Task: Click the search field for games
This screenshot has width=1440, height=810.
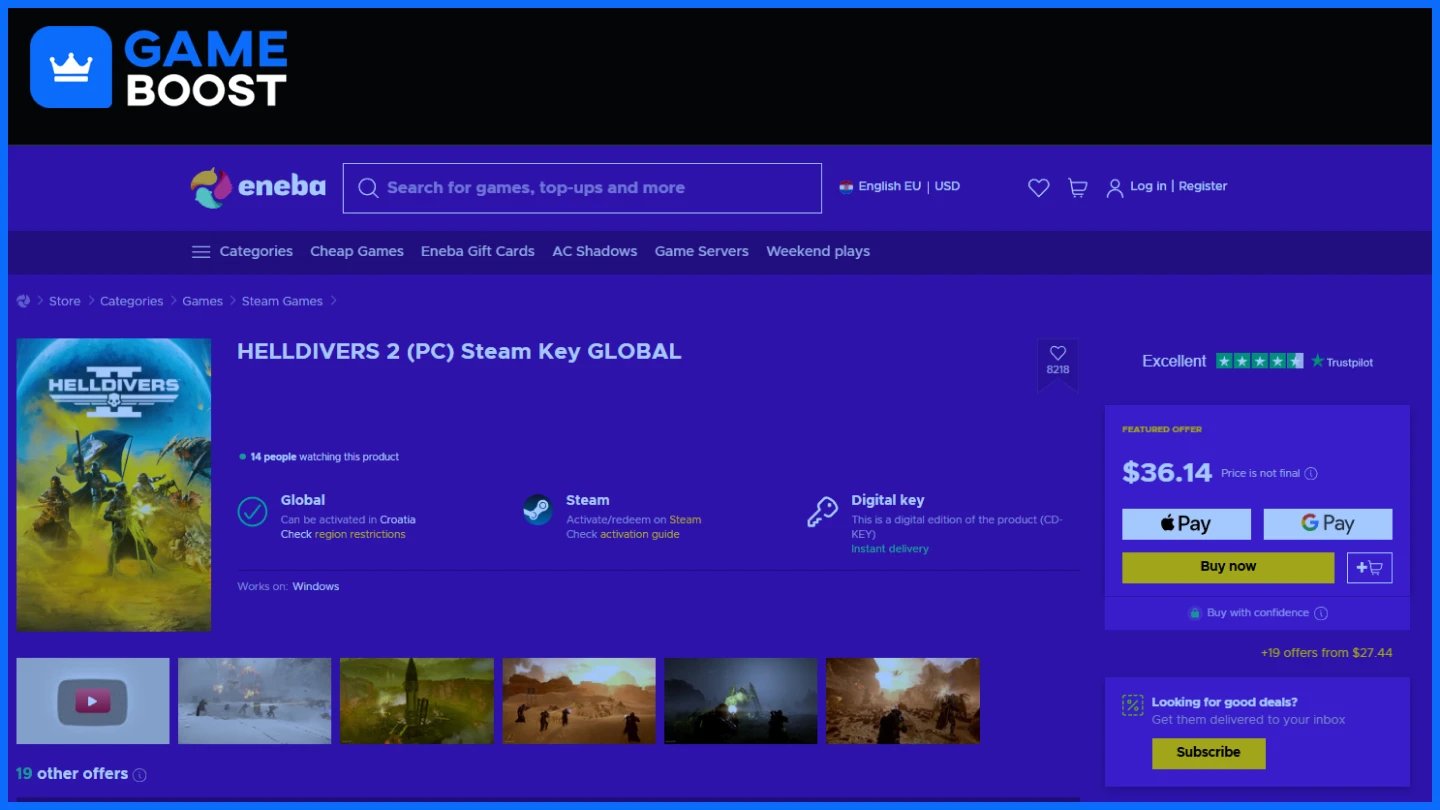Action: tap(582, 188)
